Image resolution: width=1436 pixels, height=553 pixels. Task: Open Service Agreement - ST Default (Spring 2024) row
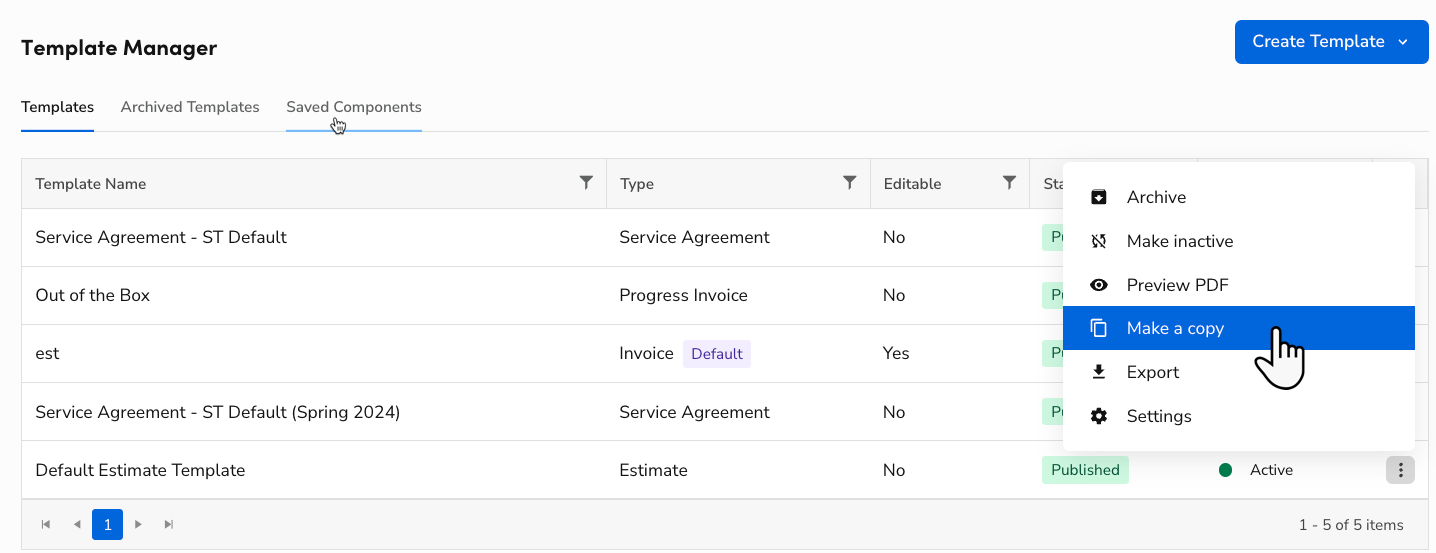coord(217,412)
